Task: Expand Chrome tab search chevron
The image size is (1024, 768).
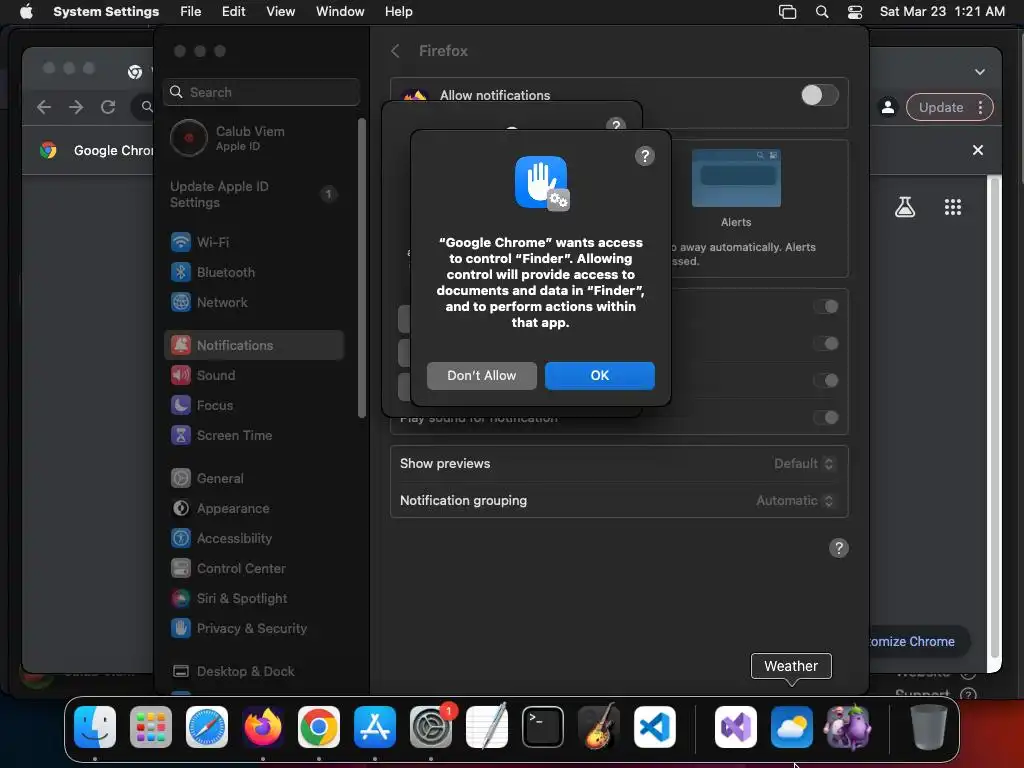Action: (980, 72)
